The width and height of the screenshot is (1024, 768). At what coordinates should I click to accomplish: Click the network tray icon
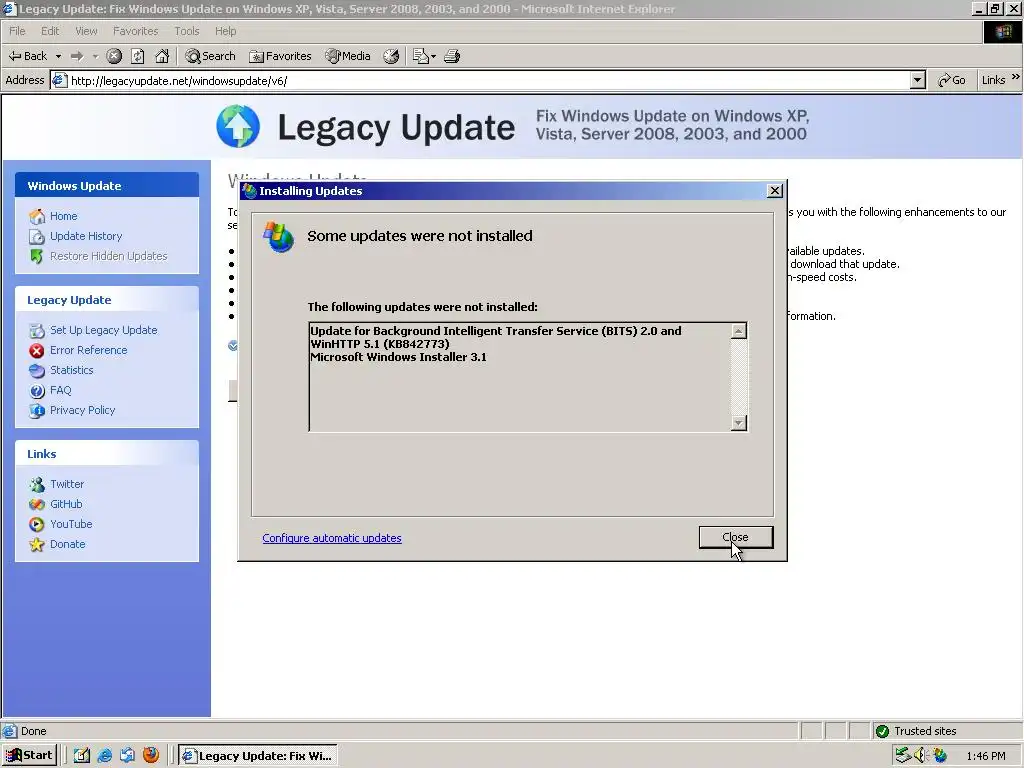[x=903, y=756]
